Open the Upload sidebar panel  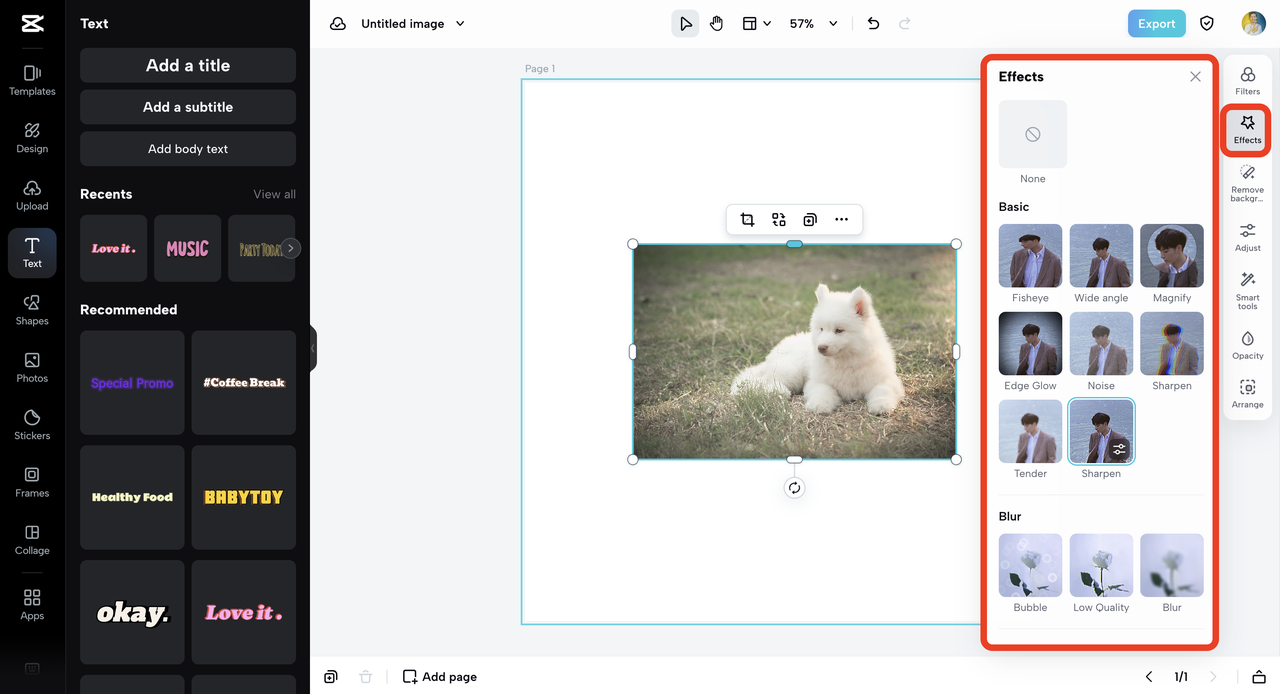coord(32,195)
